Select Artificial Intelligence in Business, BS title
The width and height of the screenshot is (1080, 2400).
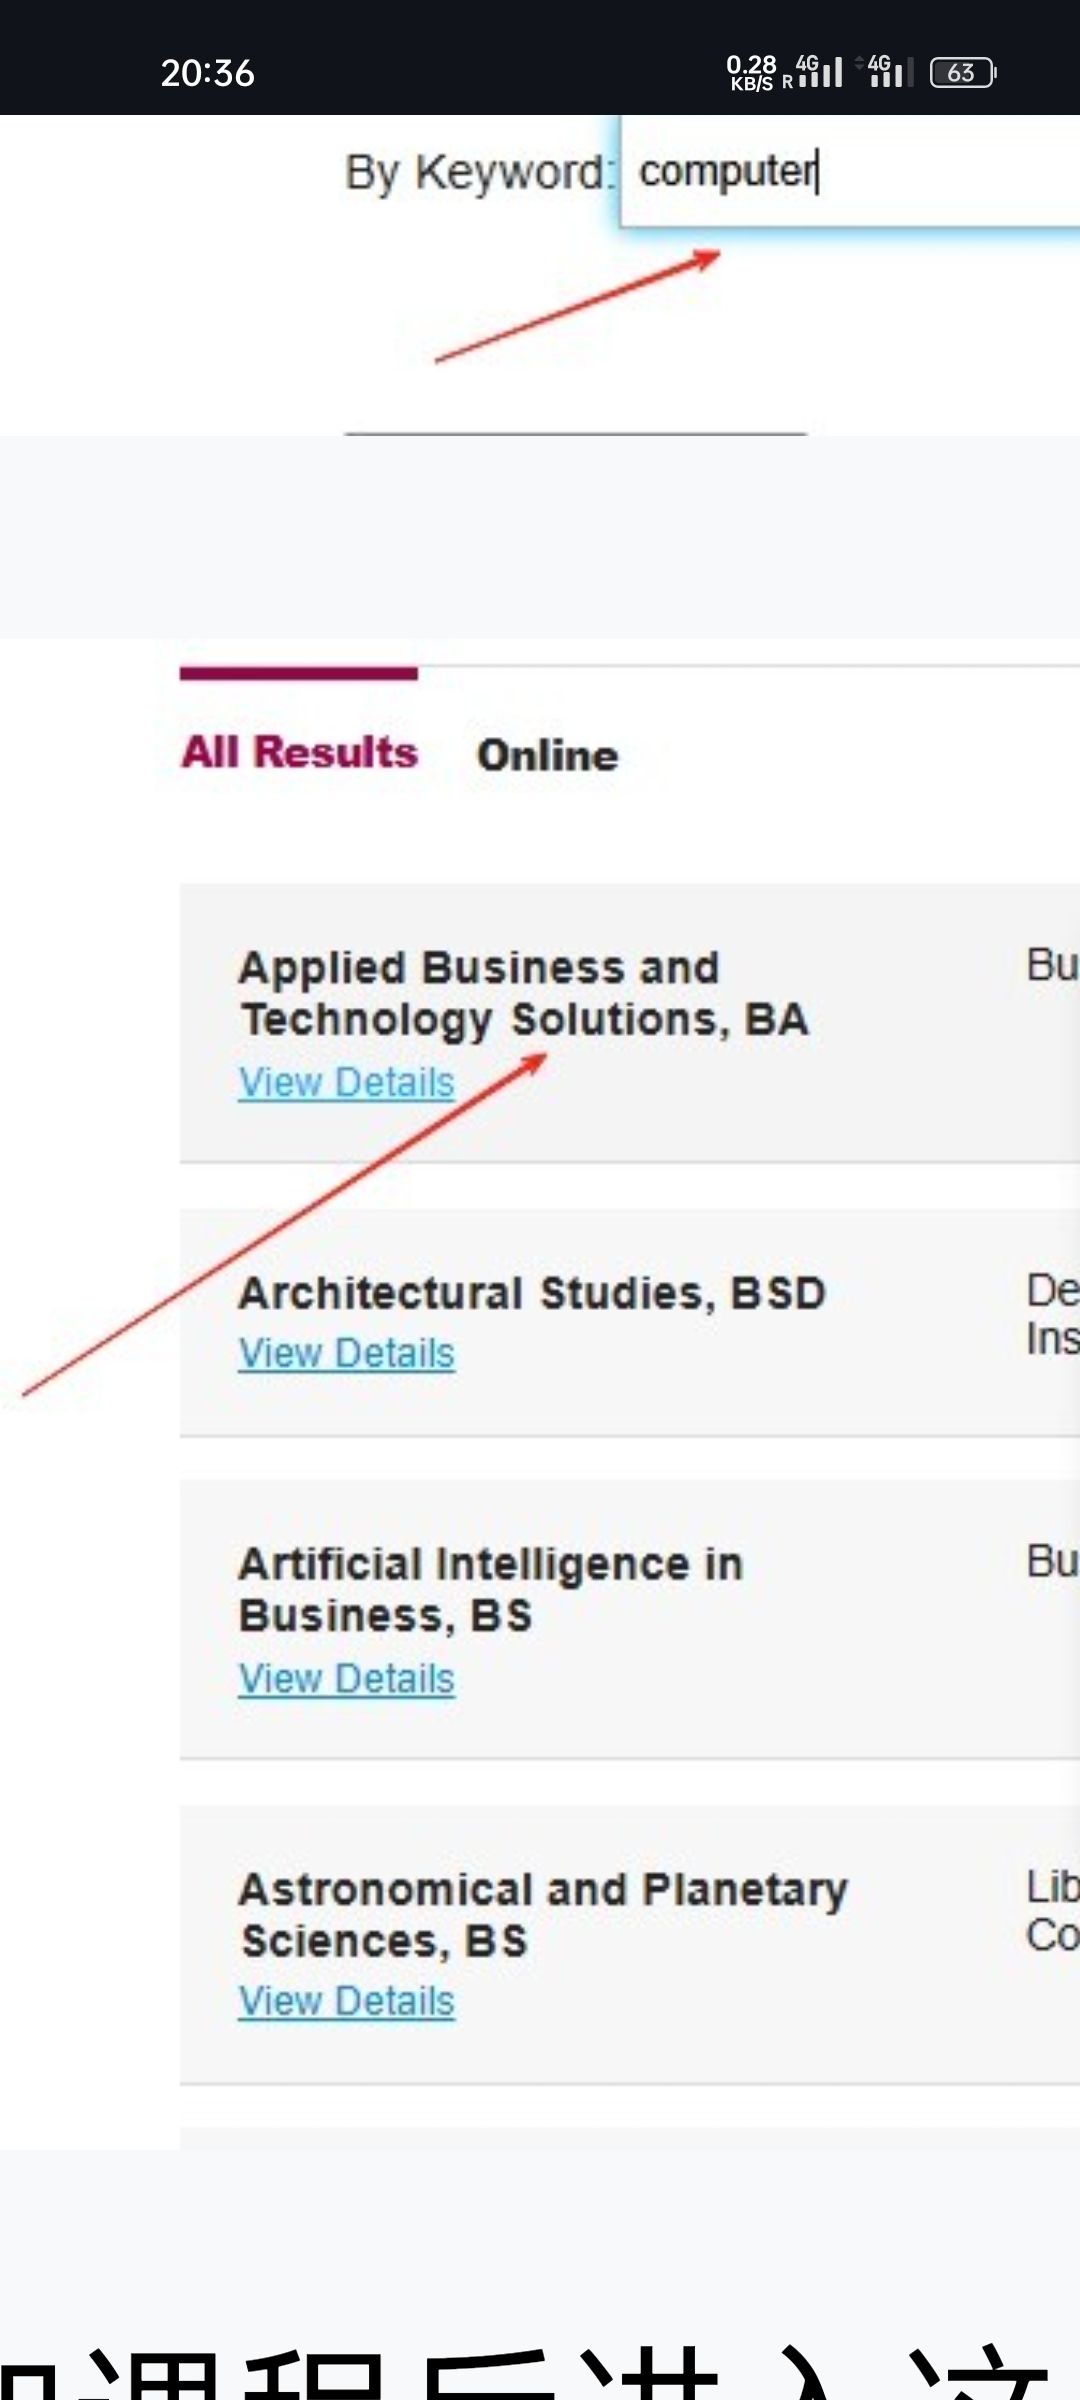click(x=490, y=1589)
